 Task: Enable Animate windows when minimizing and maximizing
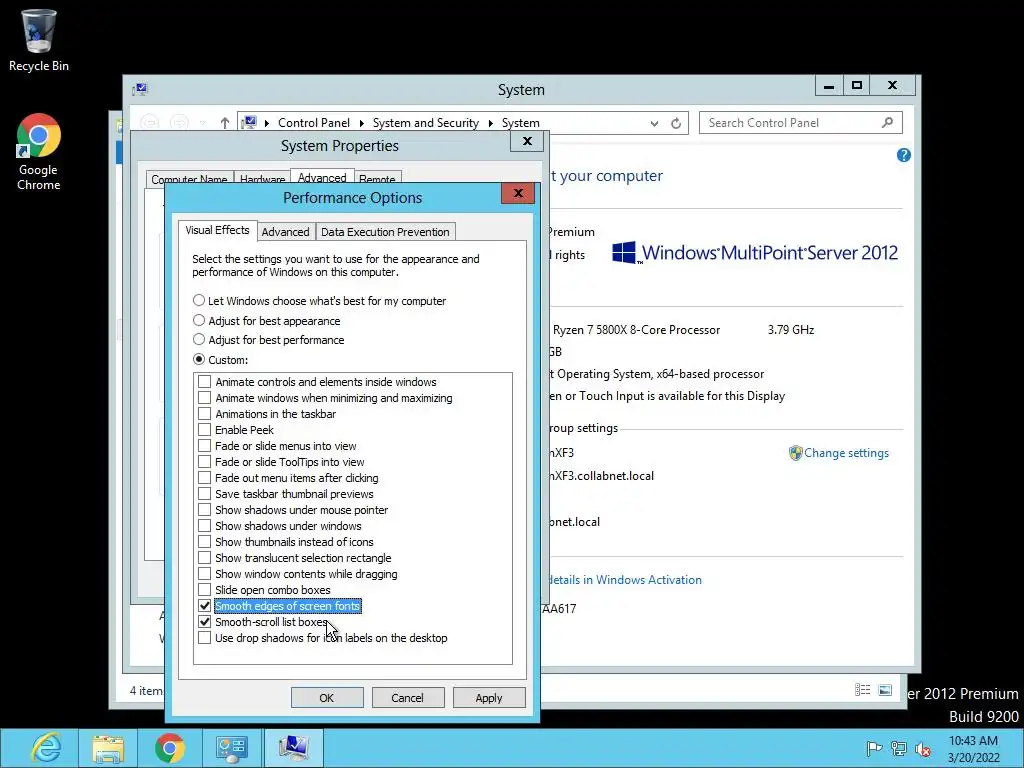pos(204,398)
